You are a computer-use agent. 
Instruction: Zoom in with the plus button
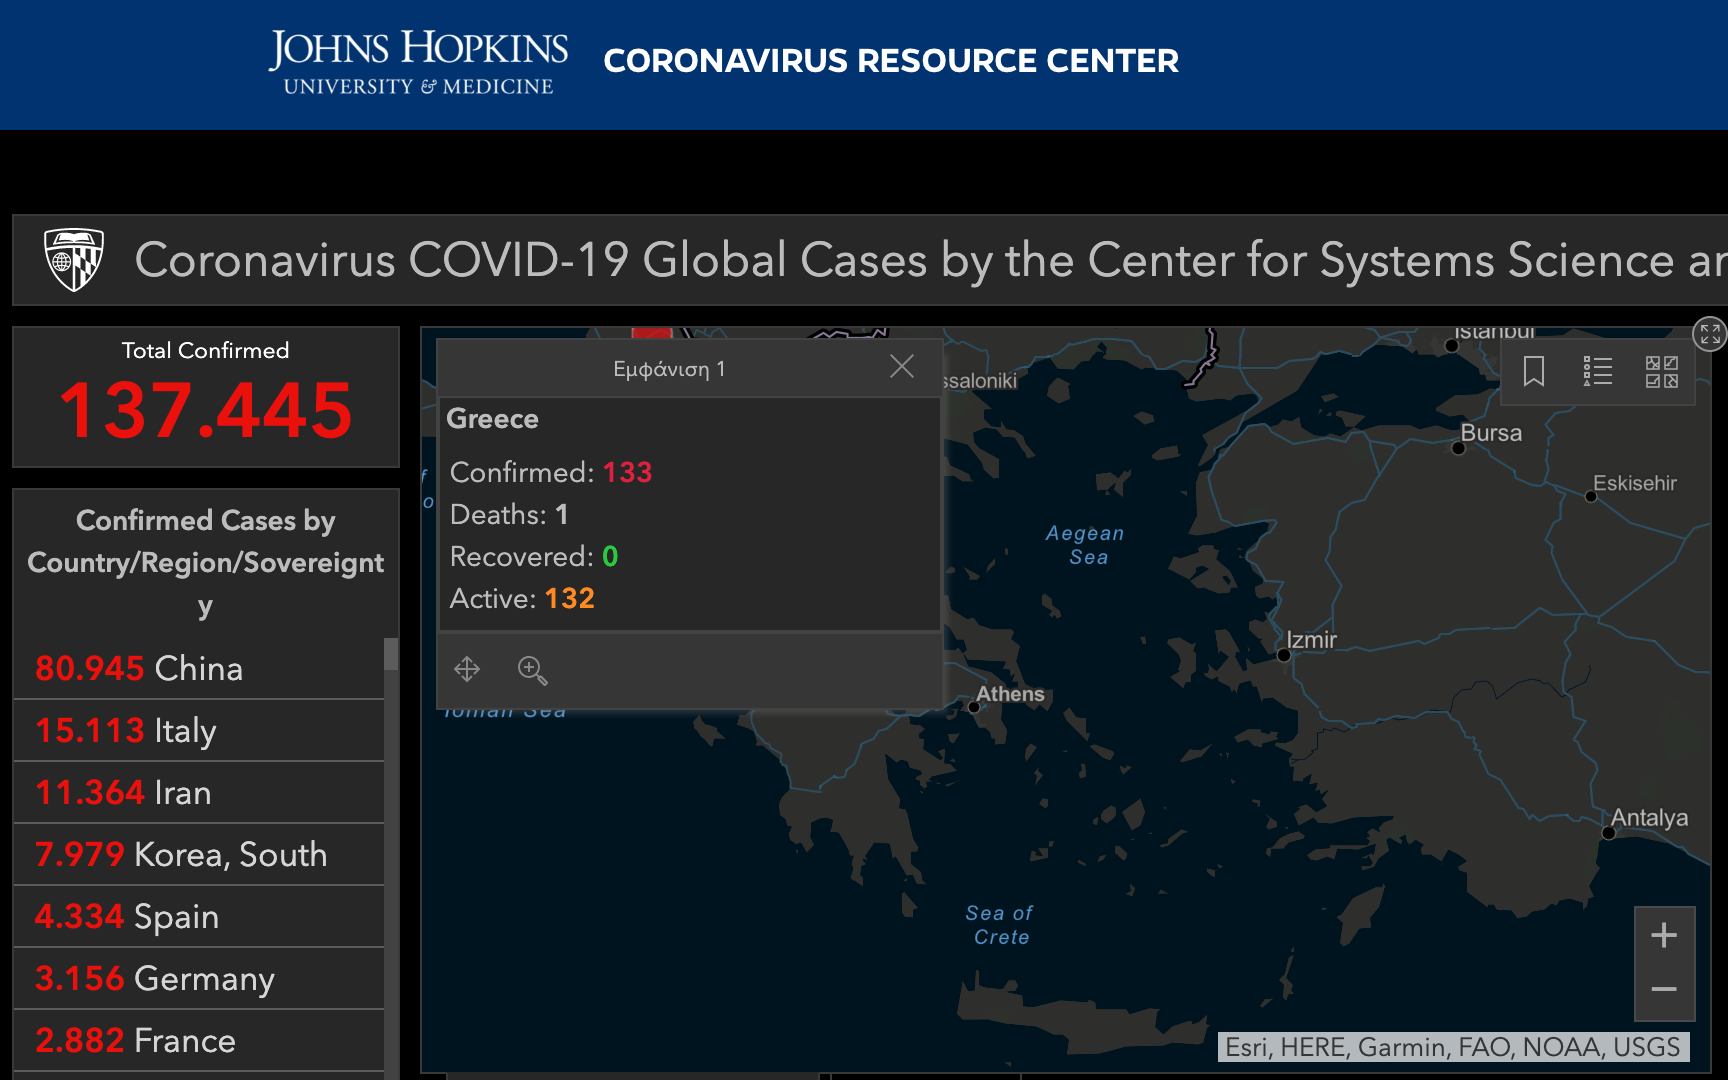point(1664,935)
